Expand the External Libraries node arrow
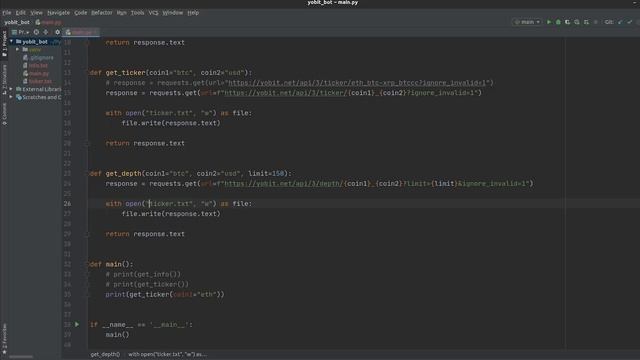 pos(11,89)
